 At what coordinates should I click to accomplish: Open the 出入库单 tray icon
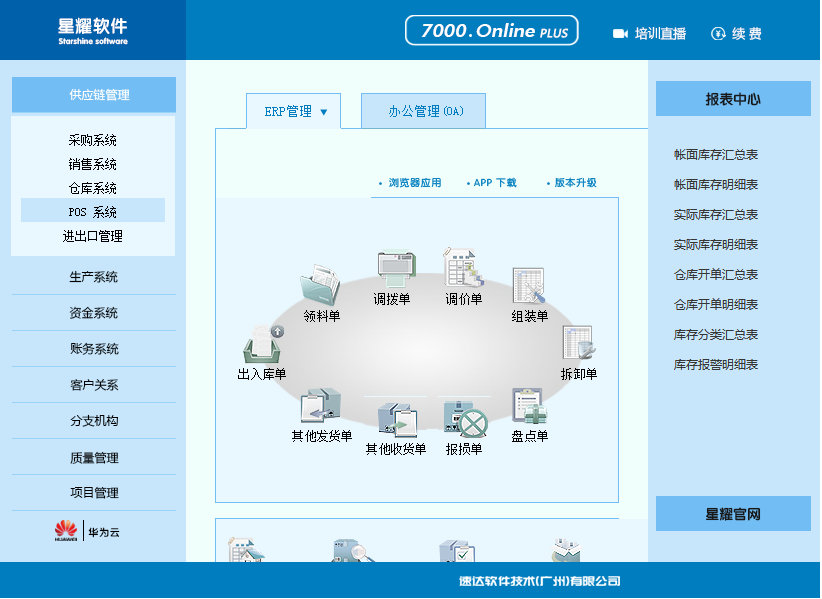click(263, 343)
